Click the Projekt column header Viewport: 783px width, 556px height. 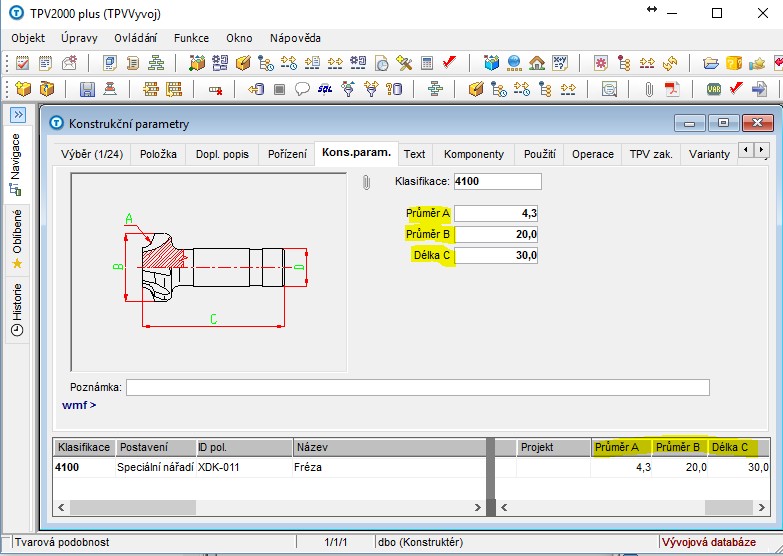pyautogui.click(x=553, y=447)
